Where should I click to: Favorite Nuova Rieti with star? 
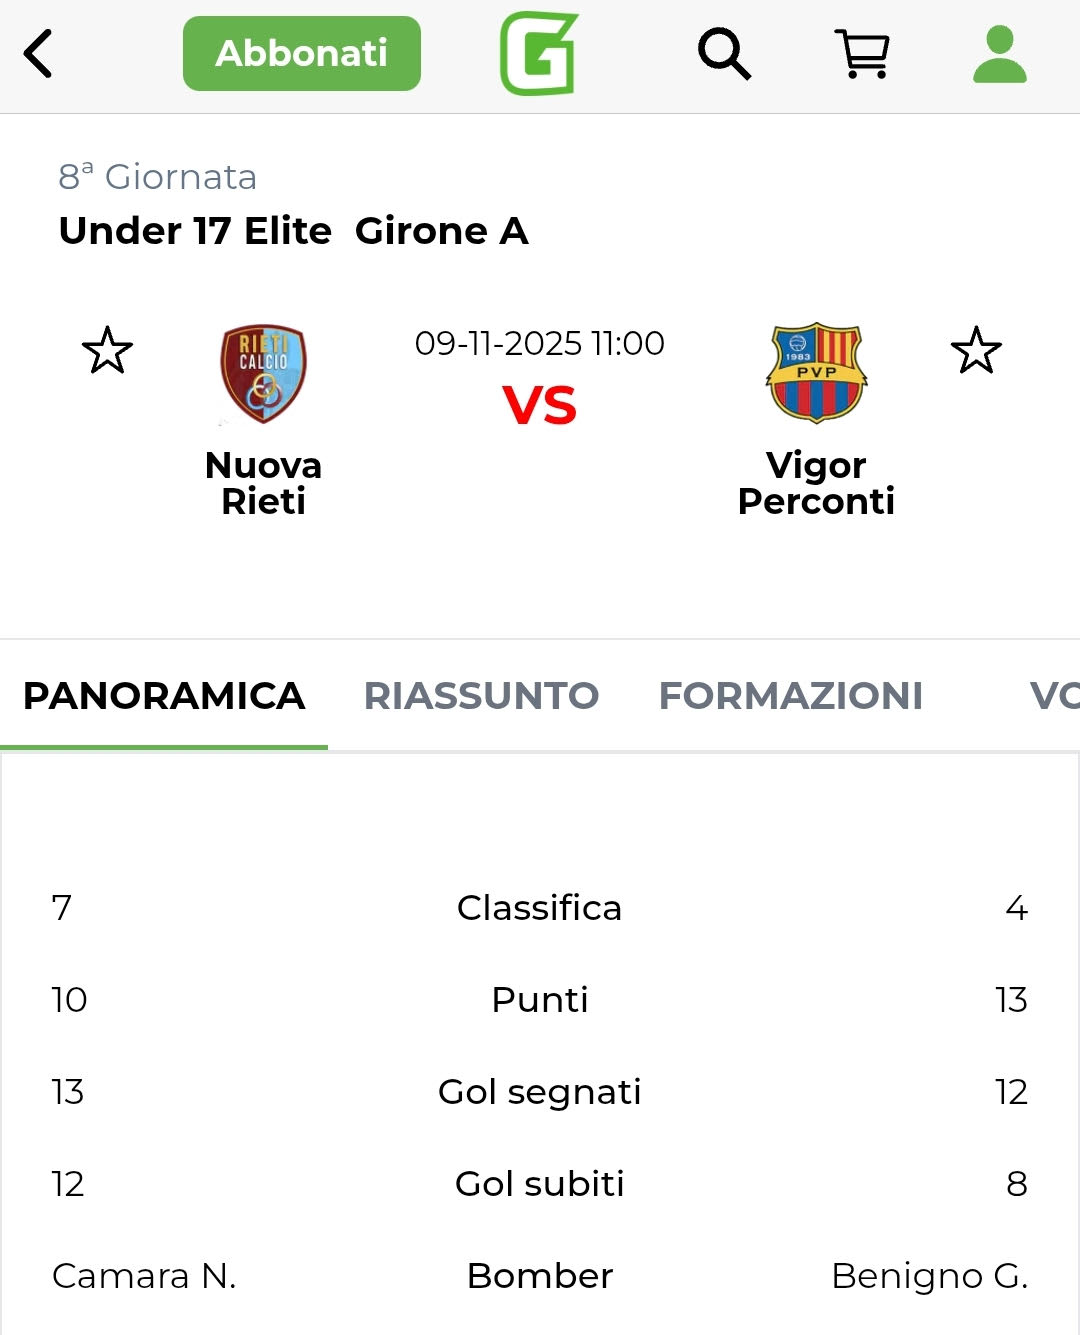(107, 351)
